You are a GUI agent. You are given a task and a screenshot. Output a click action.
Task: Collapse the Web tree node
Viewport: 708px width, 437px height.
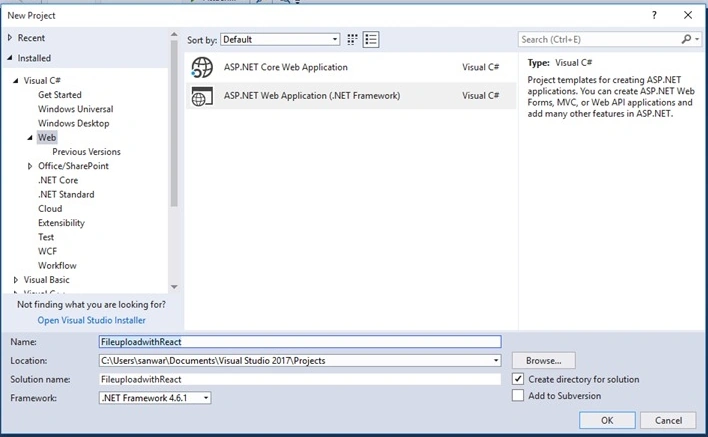pos(30,138)
